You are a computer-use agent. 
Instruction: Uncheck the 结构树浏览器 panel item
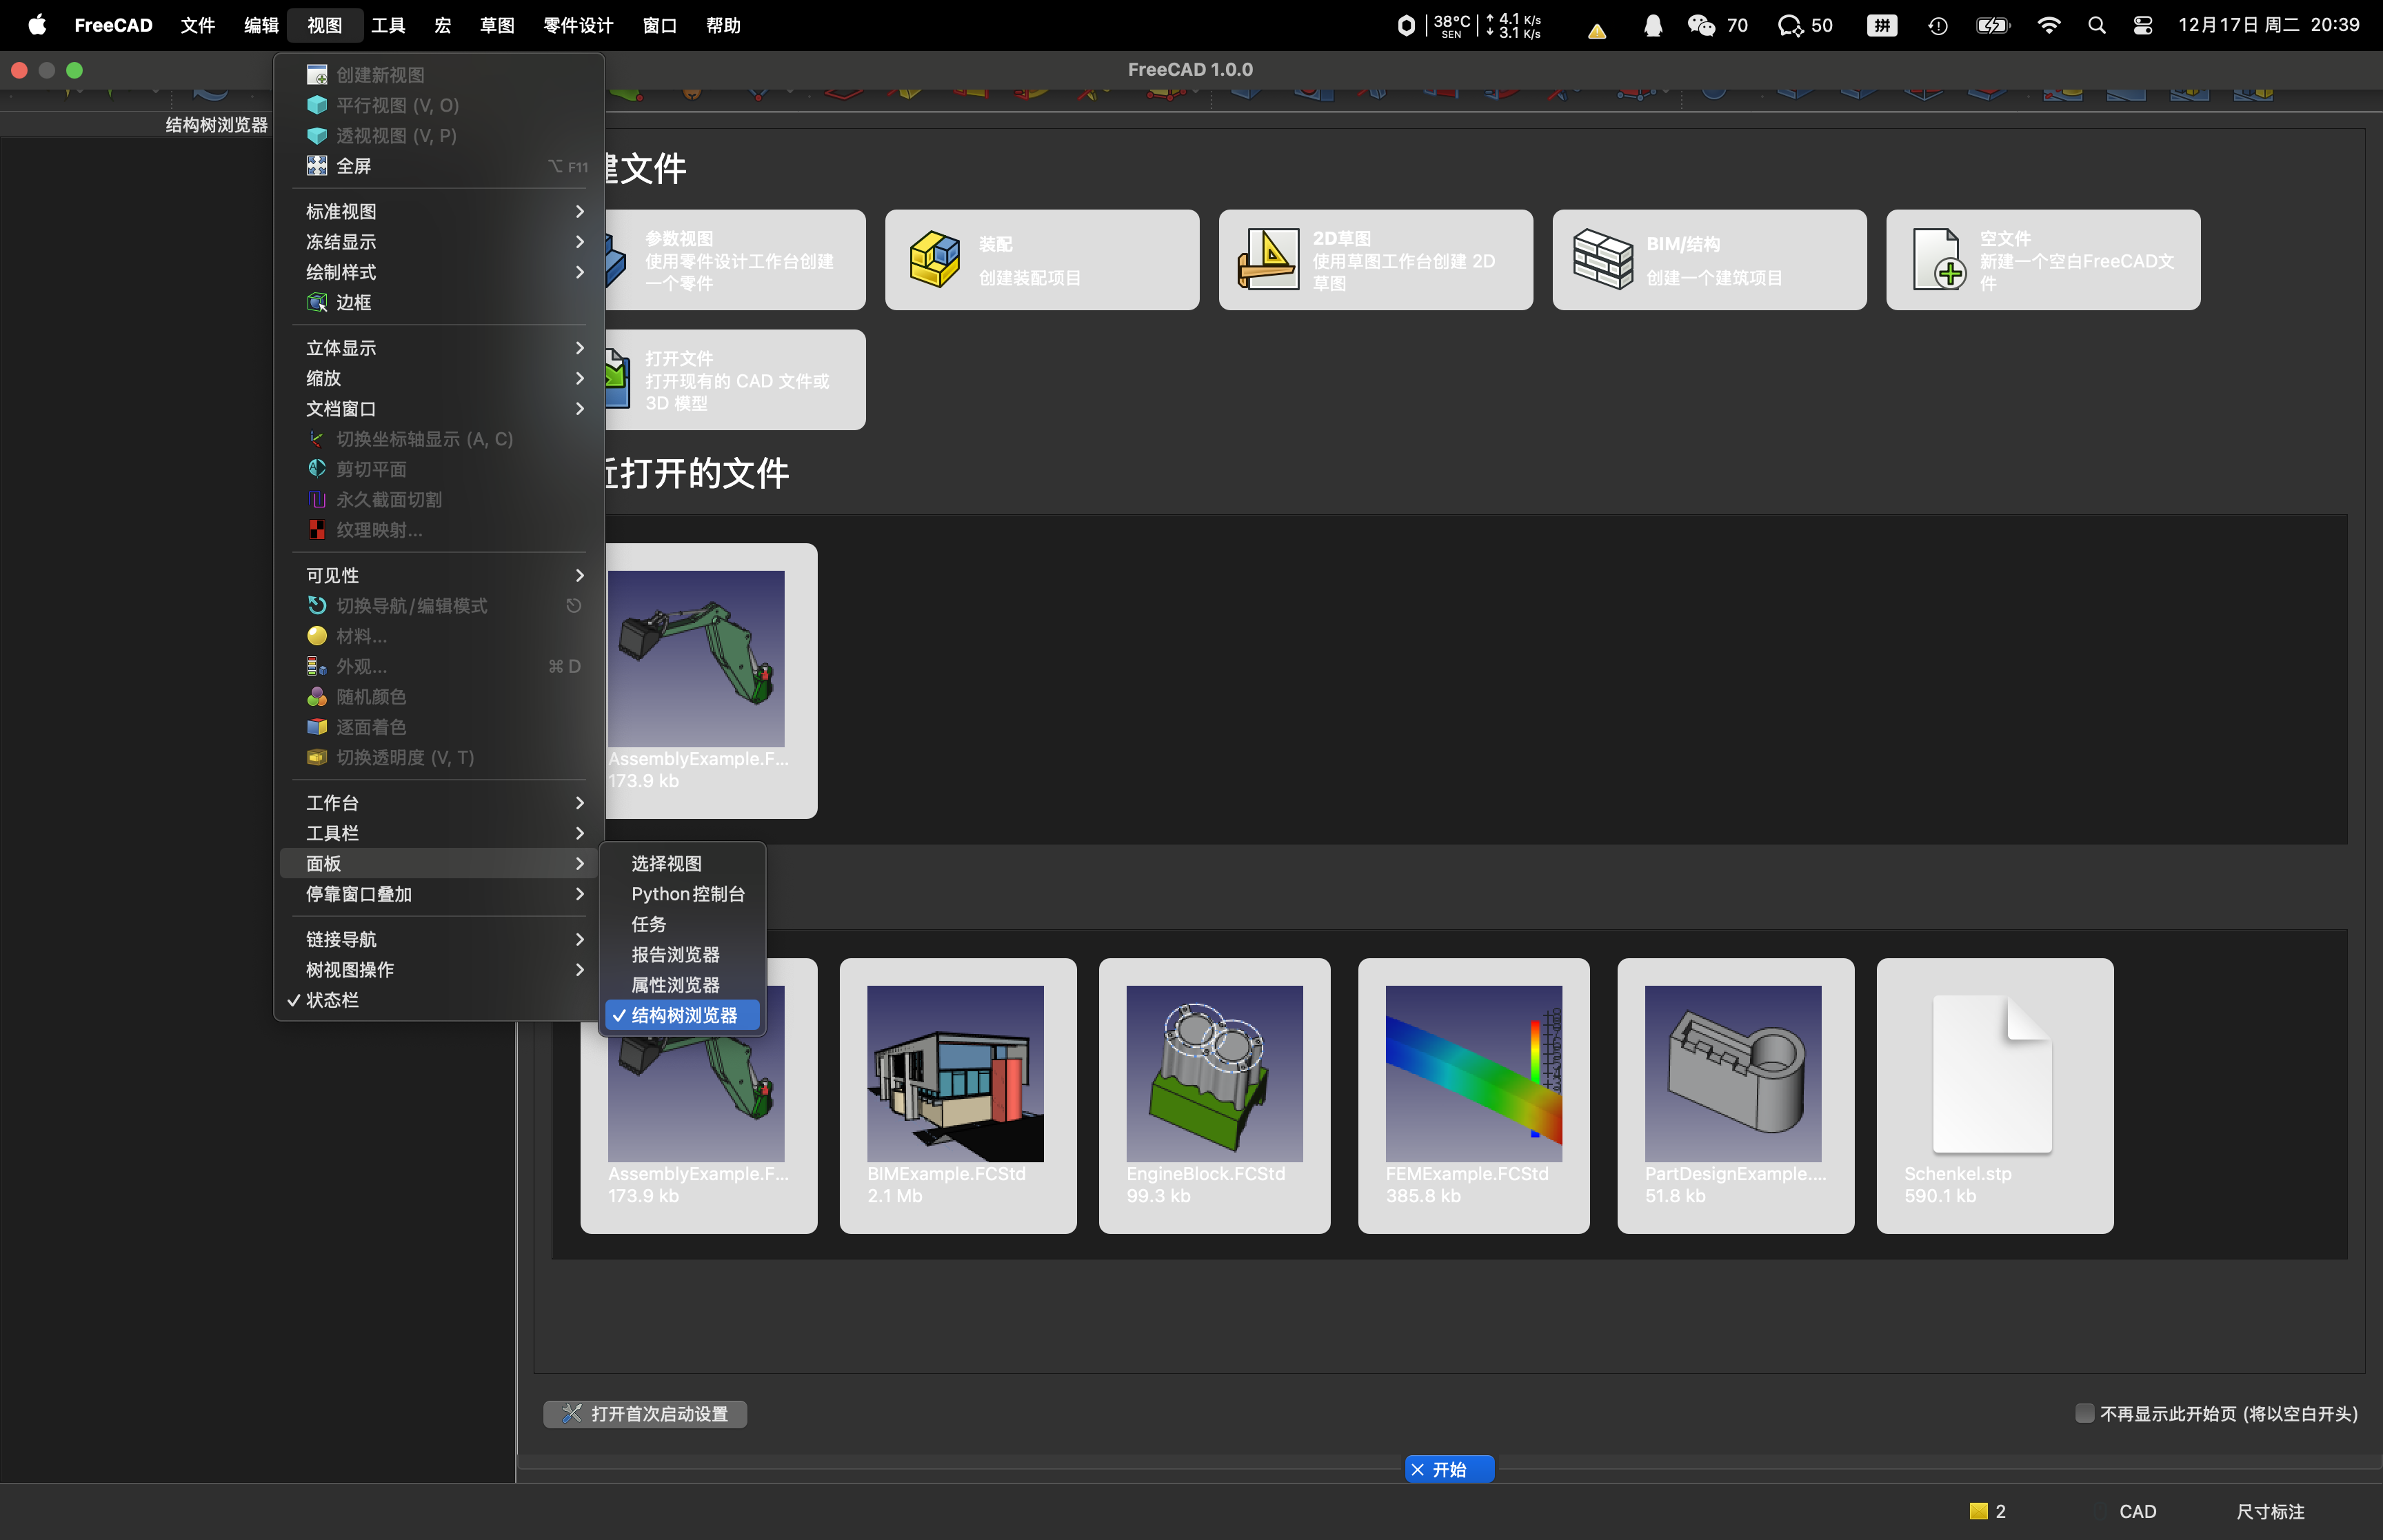pos(683,1015)
